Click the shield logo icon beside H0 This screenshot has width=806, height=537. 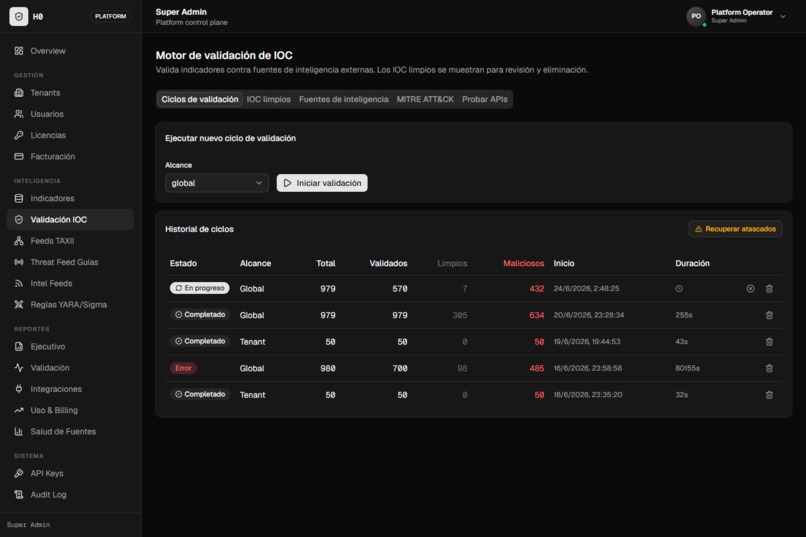19,16
